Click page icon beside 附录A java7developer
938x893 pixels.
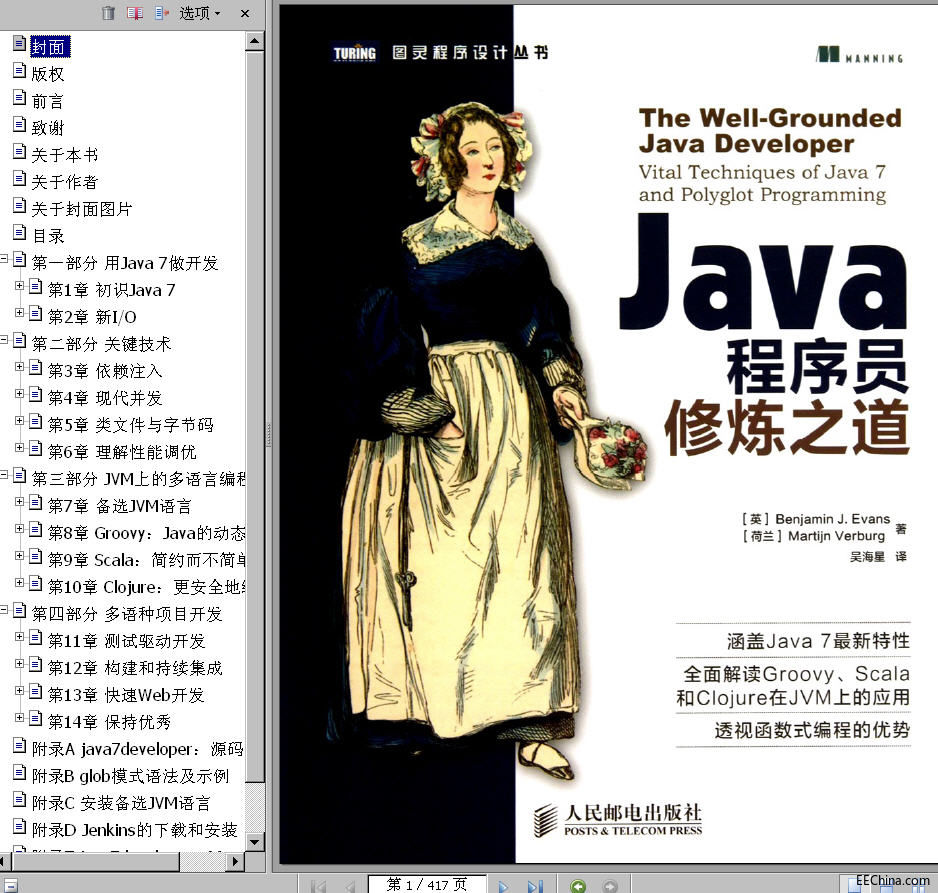[x=20, y=745]
